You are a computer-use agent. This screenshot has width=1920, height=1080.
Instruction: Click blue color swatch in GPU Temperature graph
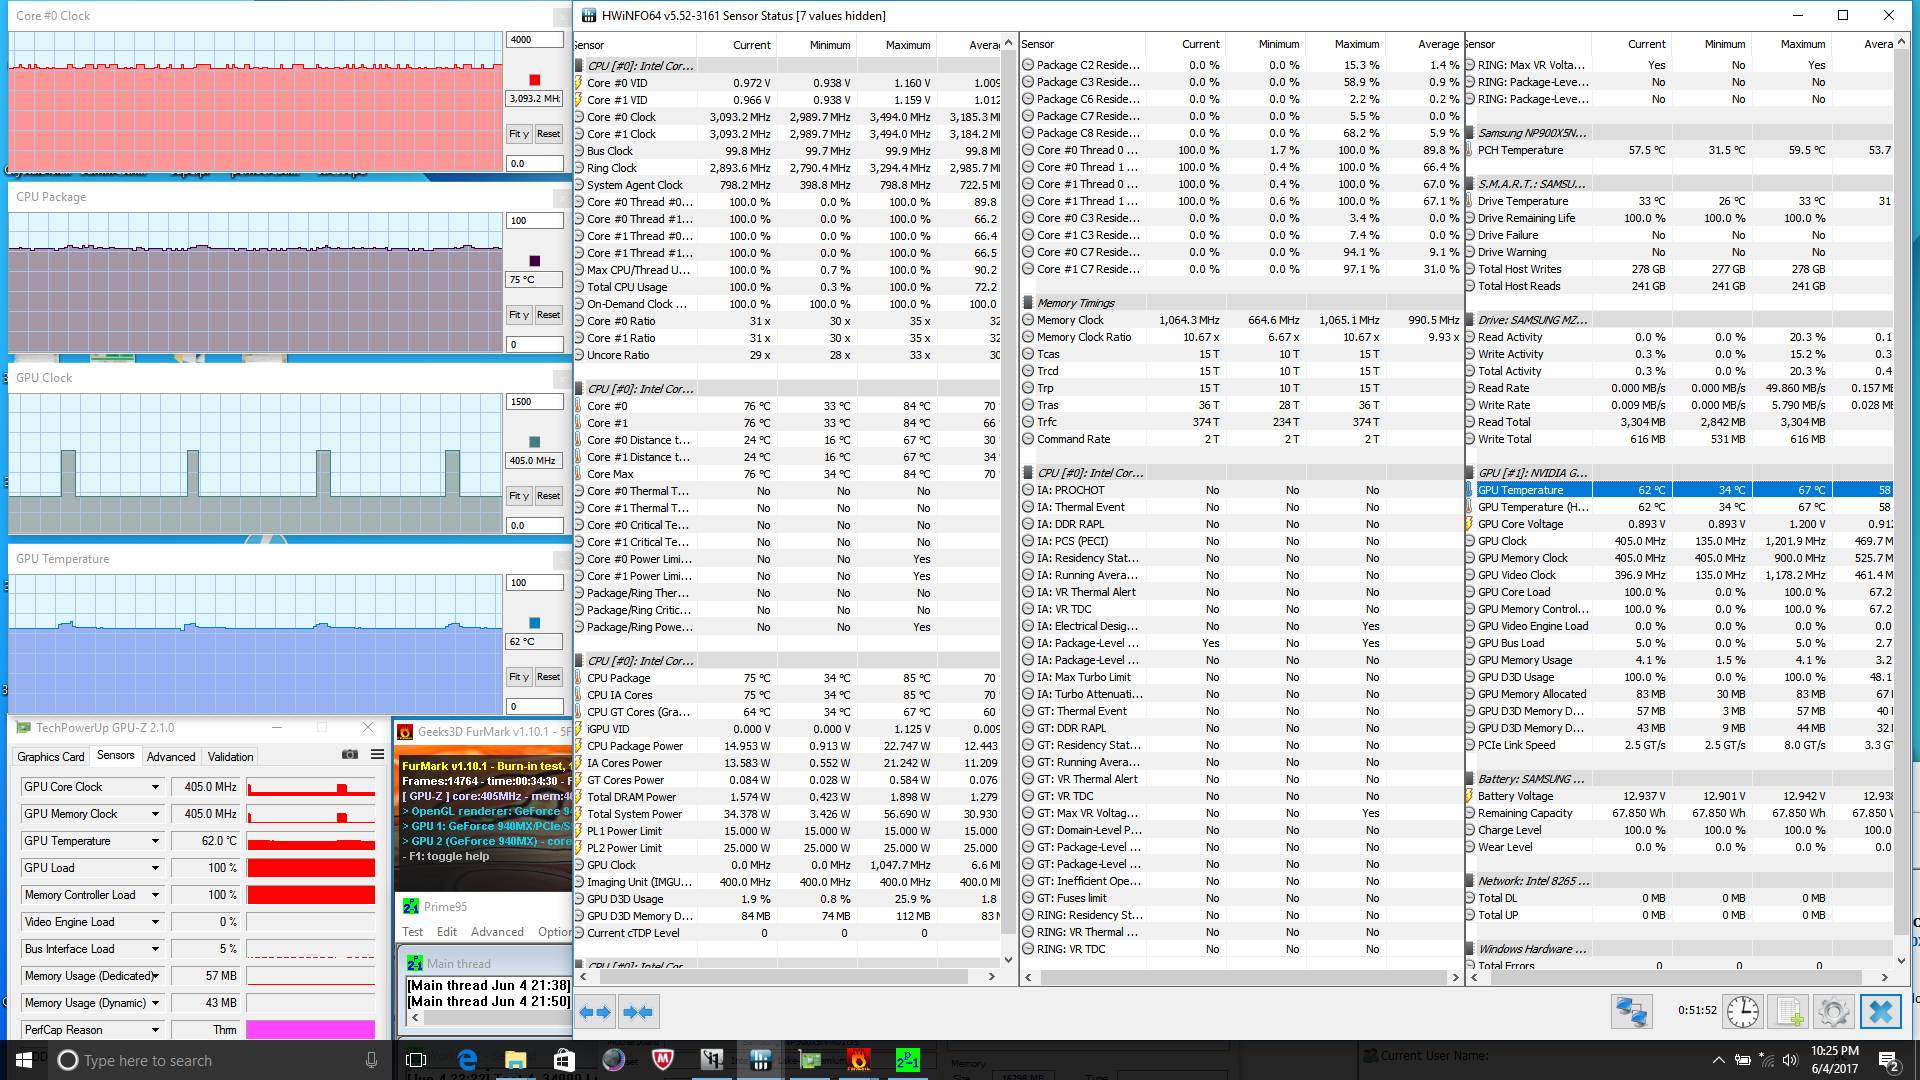click(x=535, y=623)
